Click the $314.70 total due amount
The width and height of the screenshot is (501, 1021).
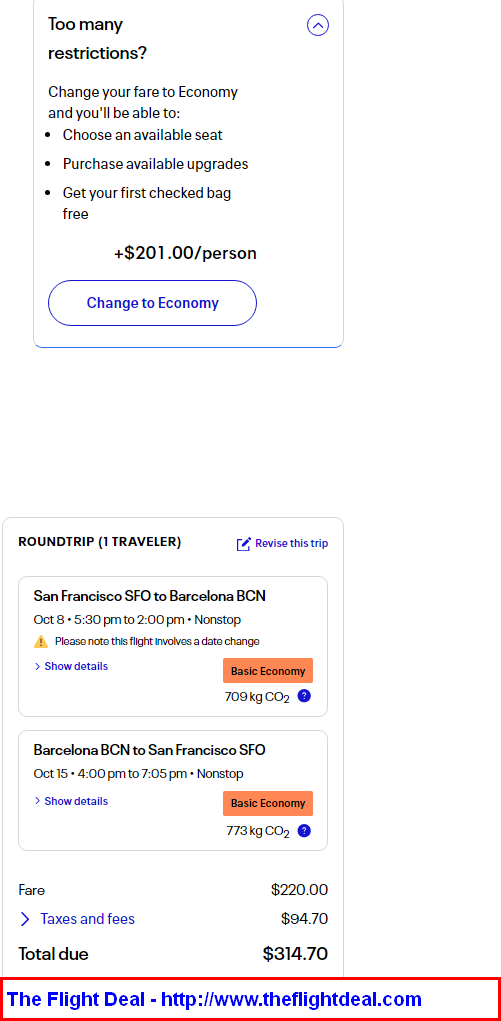click(x=295, y=954)
